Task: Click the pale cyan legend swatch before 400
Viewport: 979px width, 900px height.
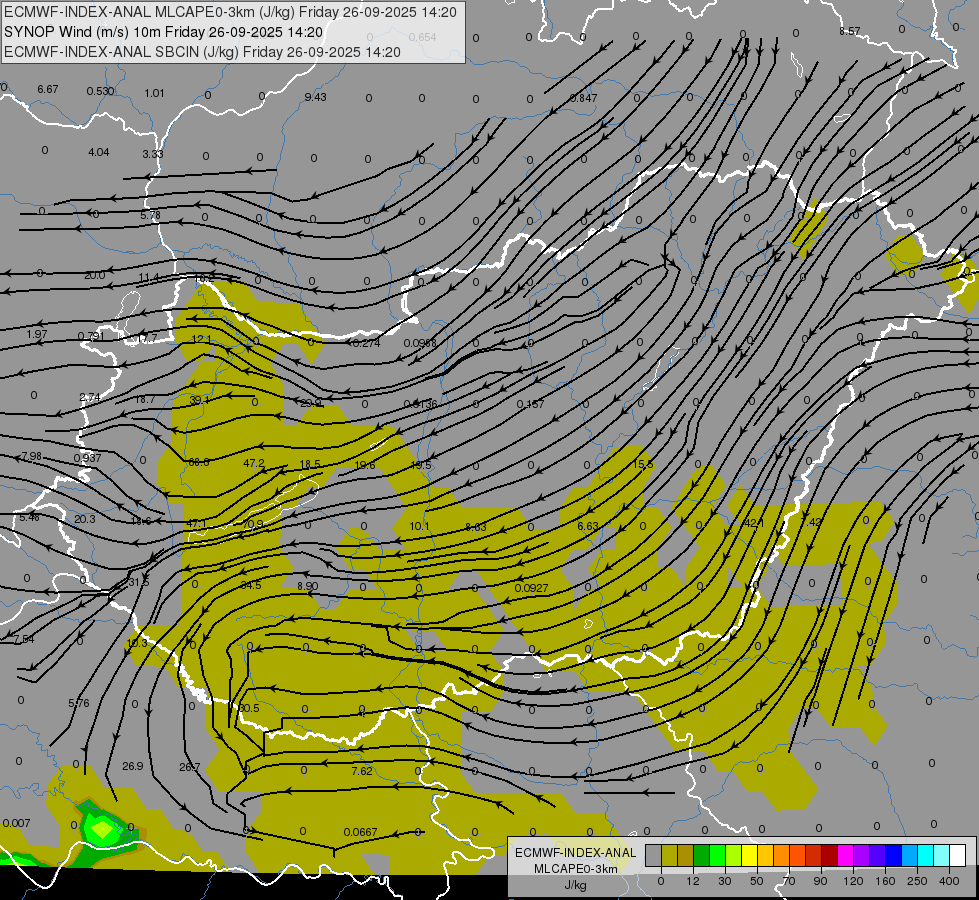Action: tap(942, 855)
